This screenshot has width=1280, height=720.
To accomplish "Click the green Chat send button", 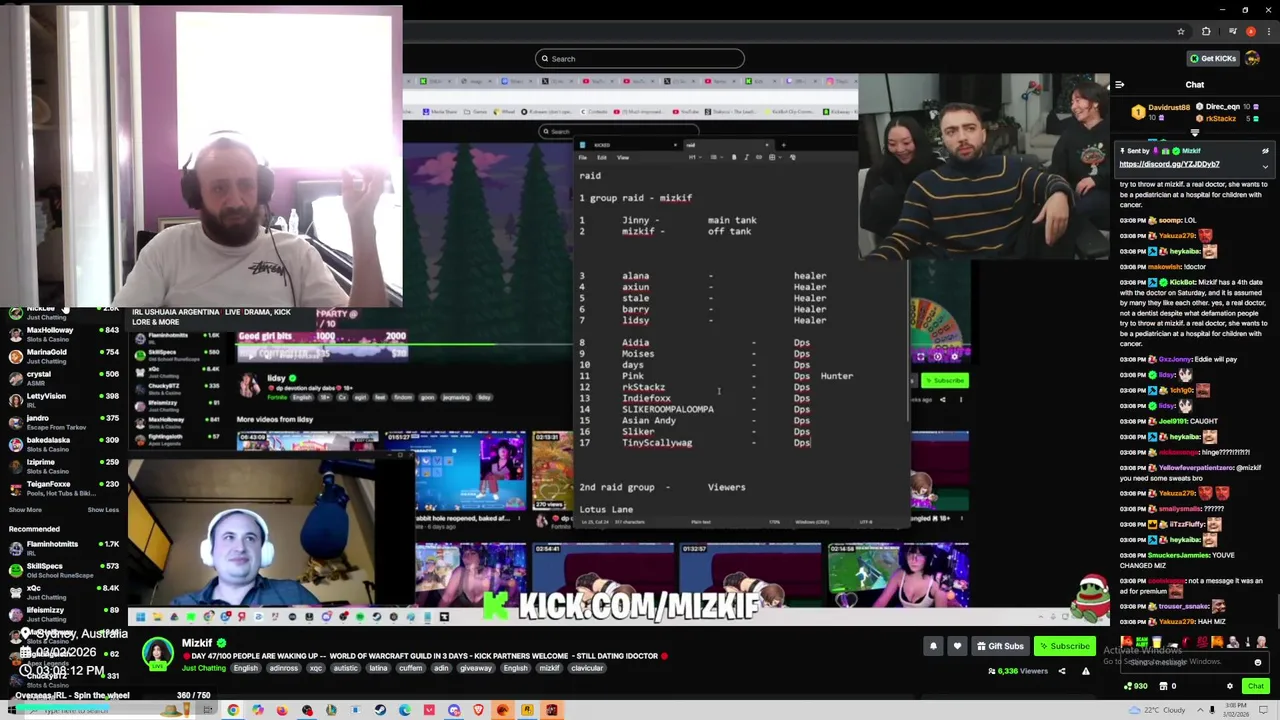I will pyautogui.click(x=1255, y=686).
